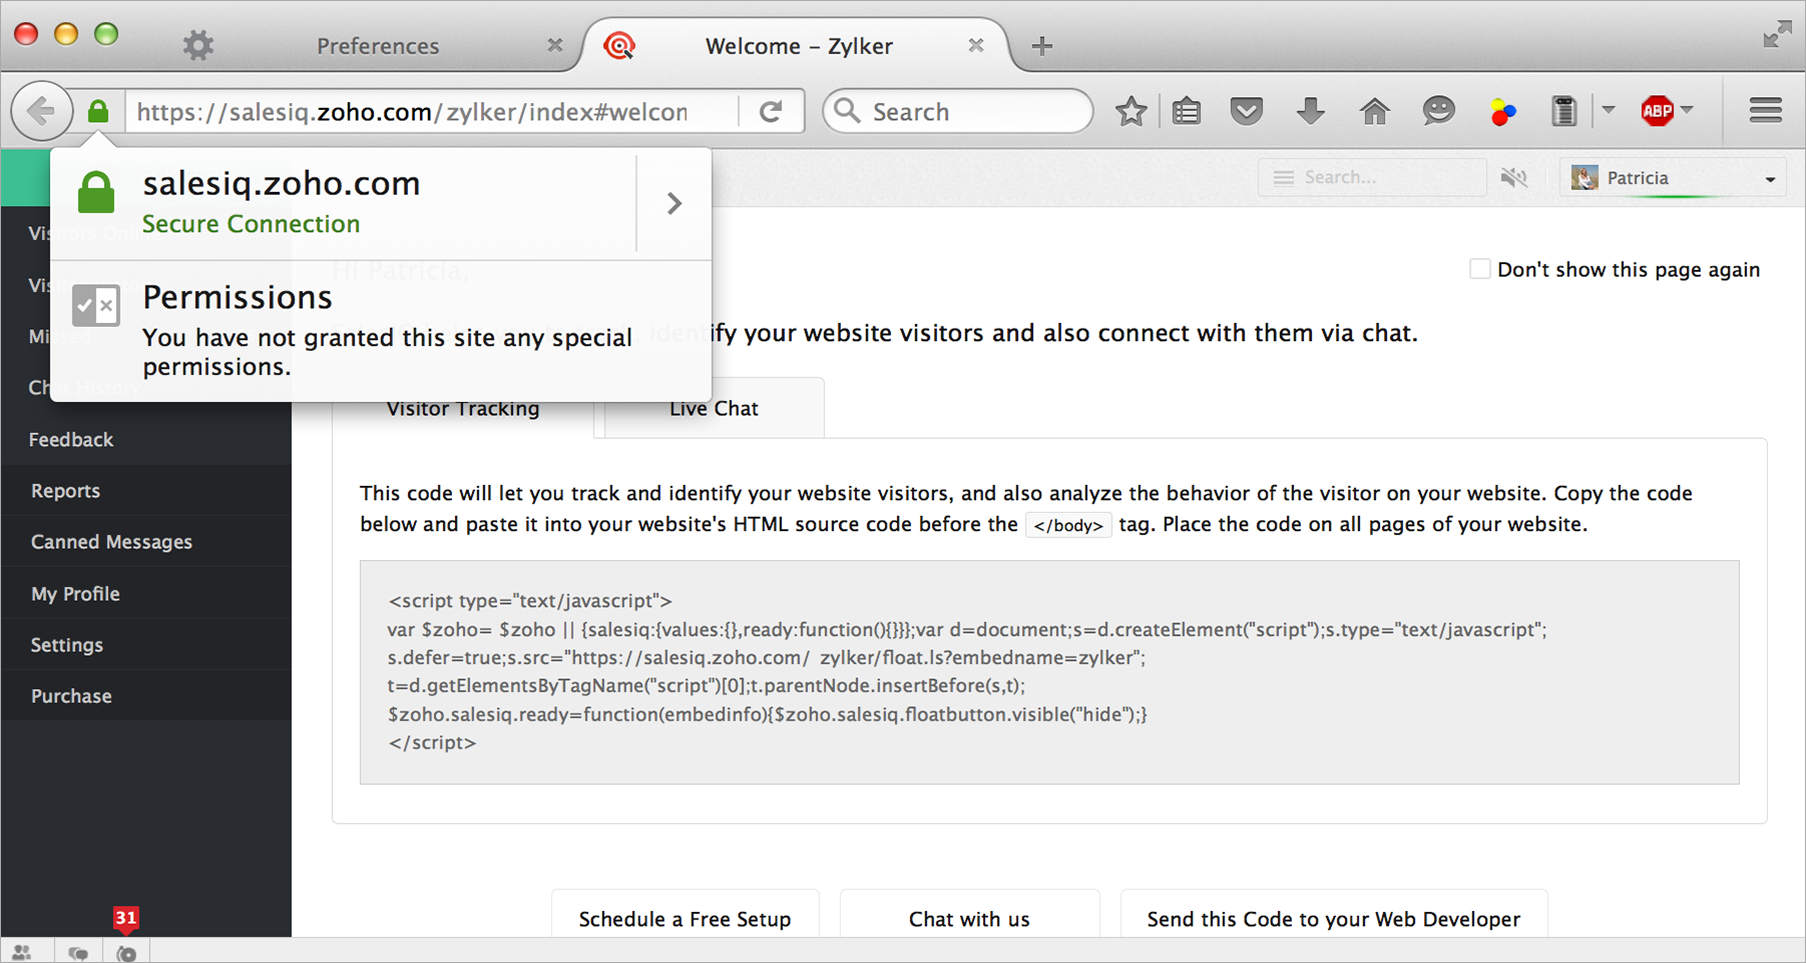Viewport: 1806px width, 963px height.
Task: Click Schedule a Free Setup button
Action: (x=685, y=918)
